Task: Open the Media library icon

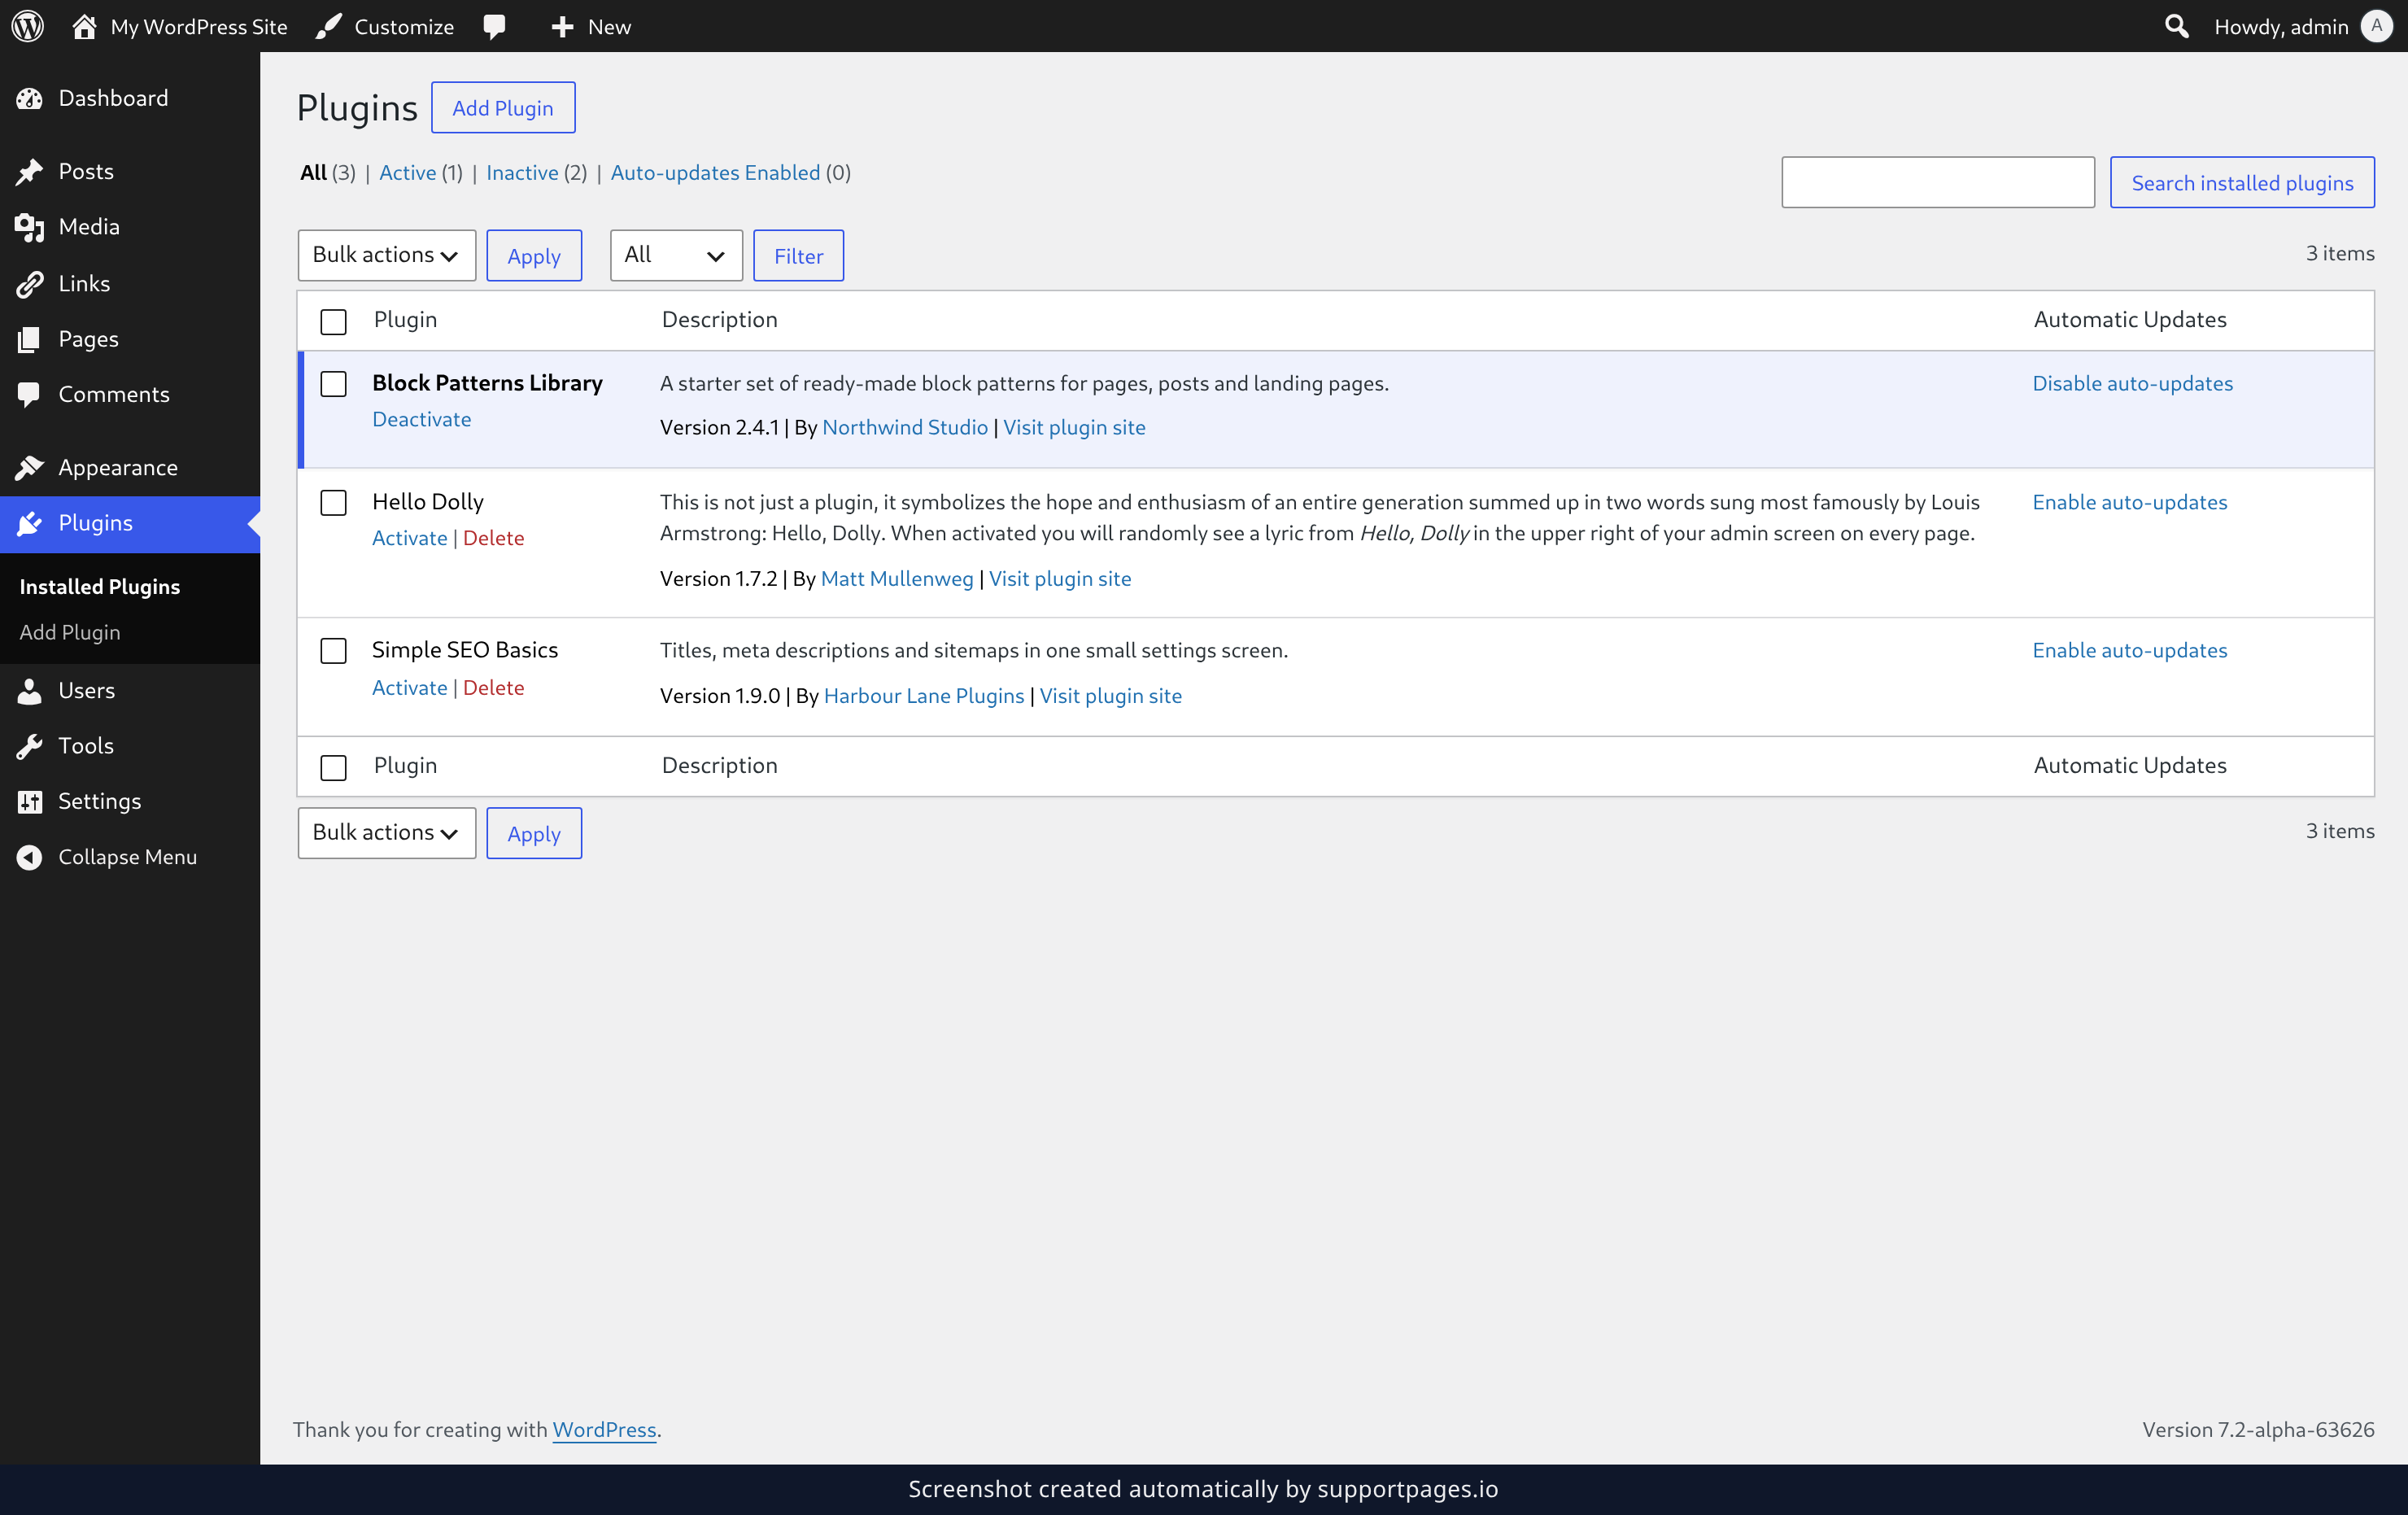Action: point(29,227)
